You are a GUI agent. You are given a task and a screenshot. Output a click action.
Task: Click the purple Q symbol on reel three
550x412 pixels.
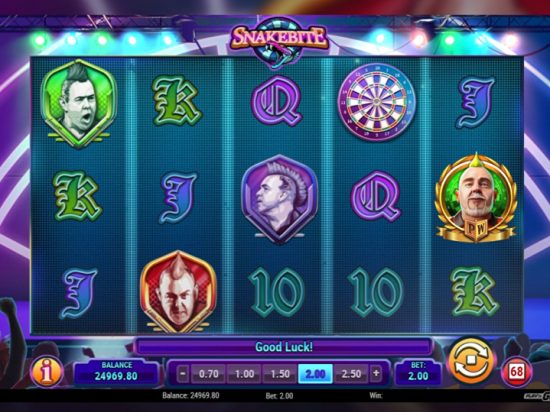(277, 101)
